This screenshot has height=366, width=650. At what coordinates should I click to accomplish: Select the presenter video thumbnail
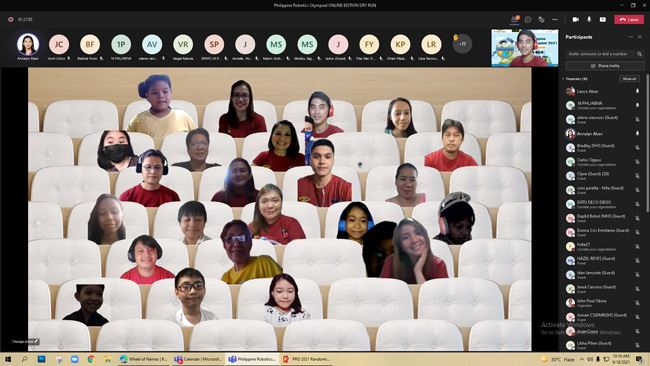click(x=525, y=48)
